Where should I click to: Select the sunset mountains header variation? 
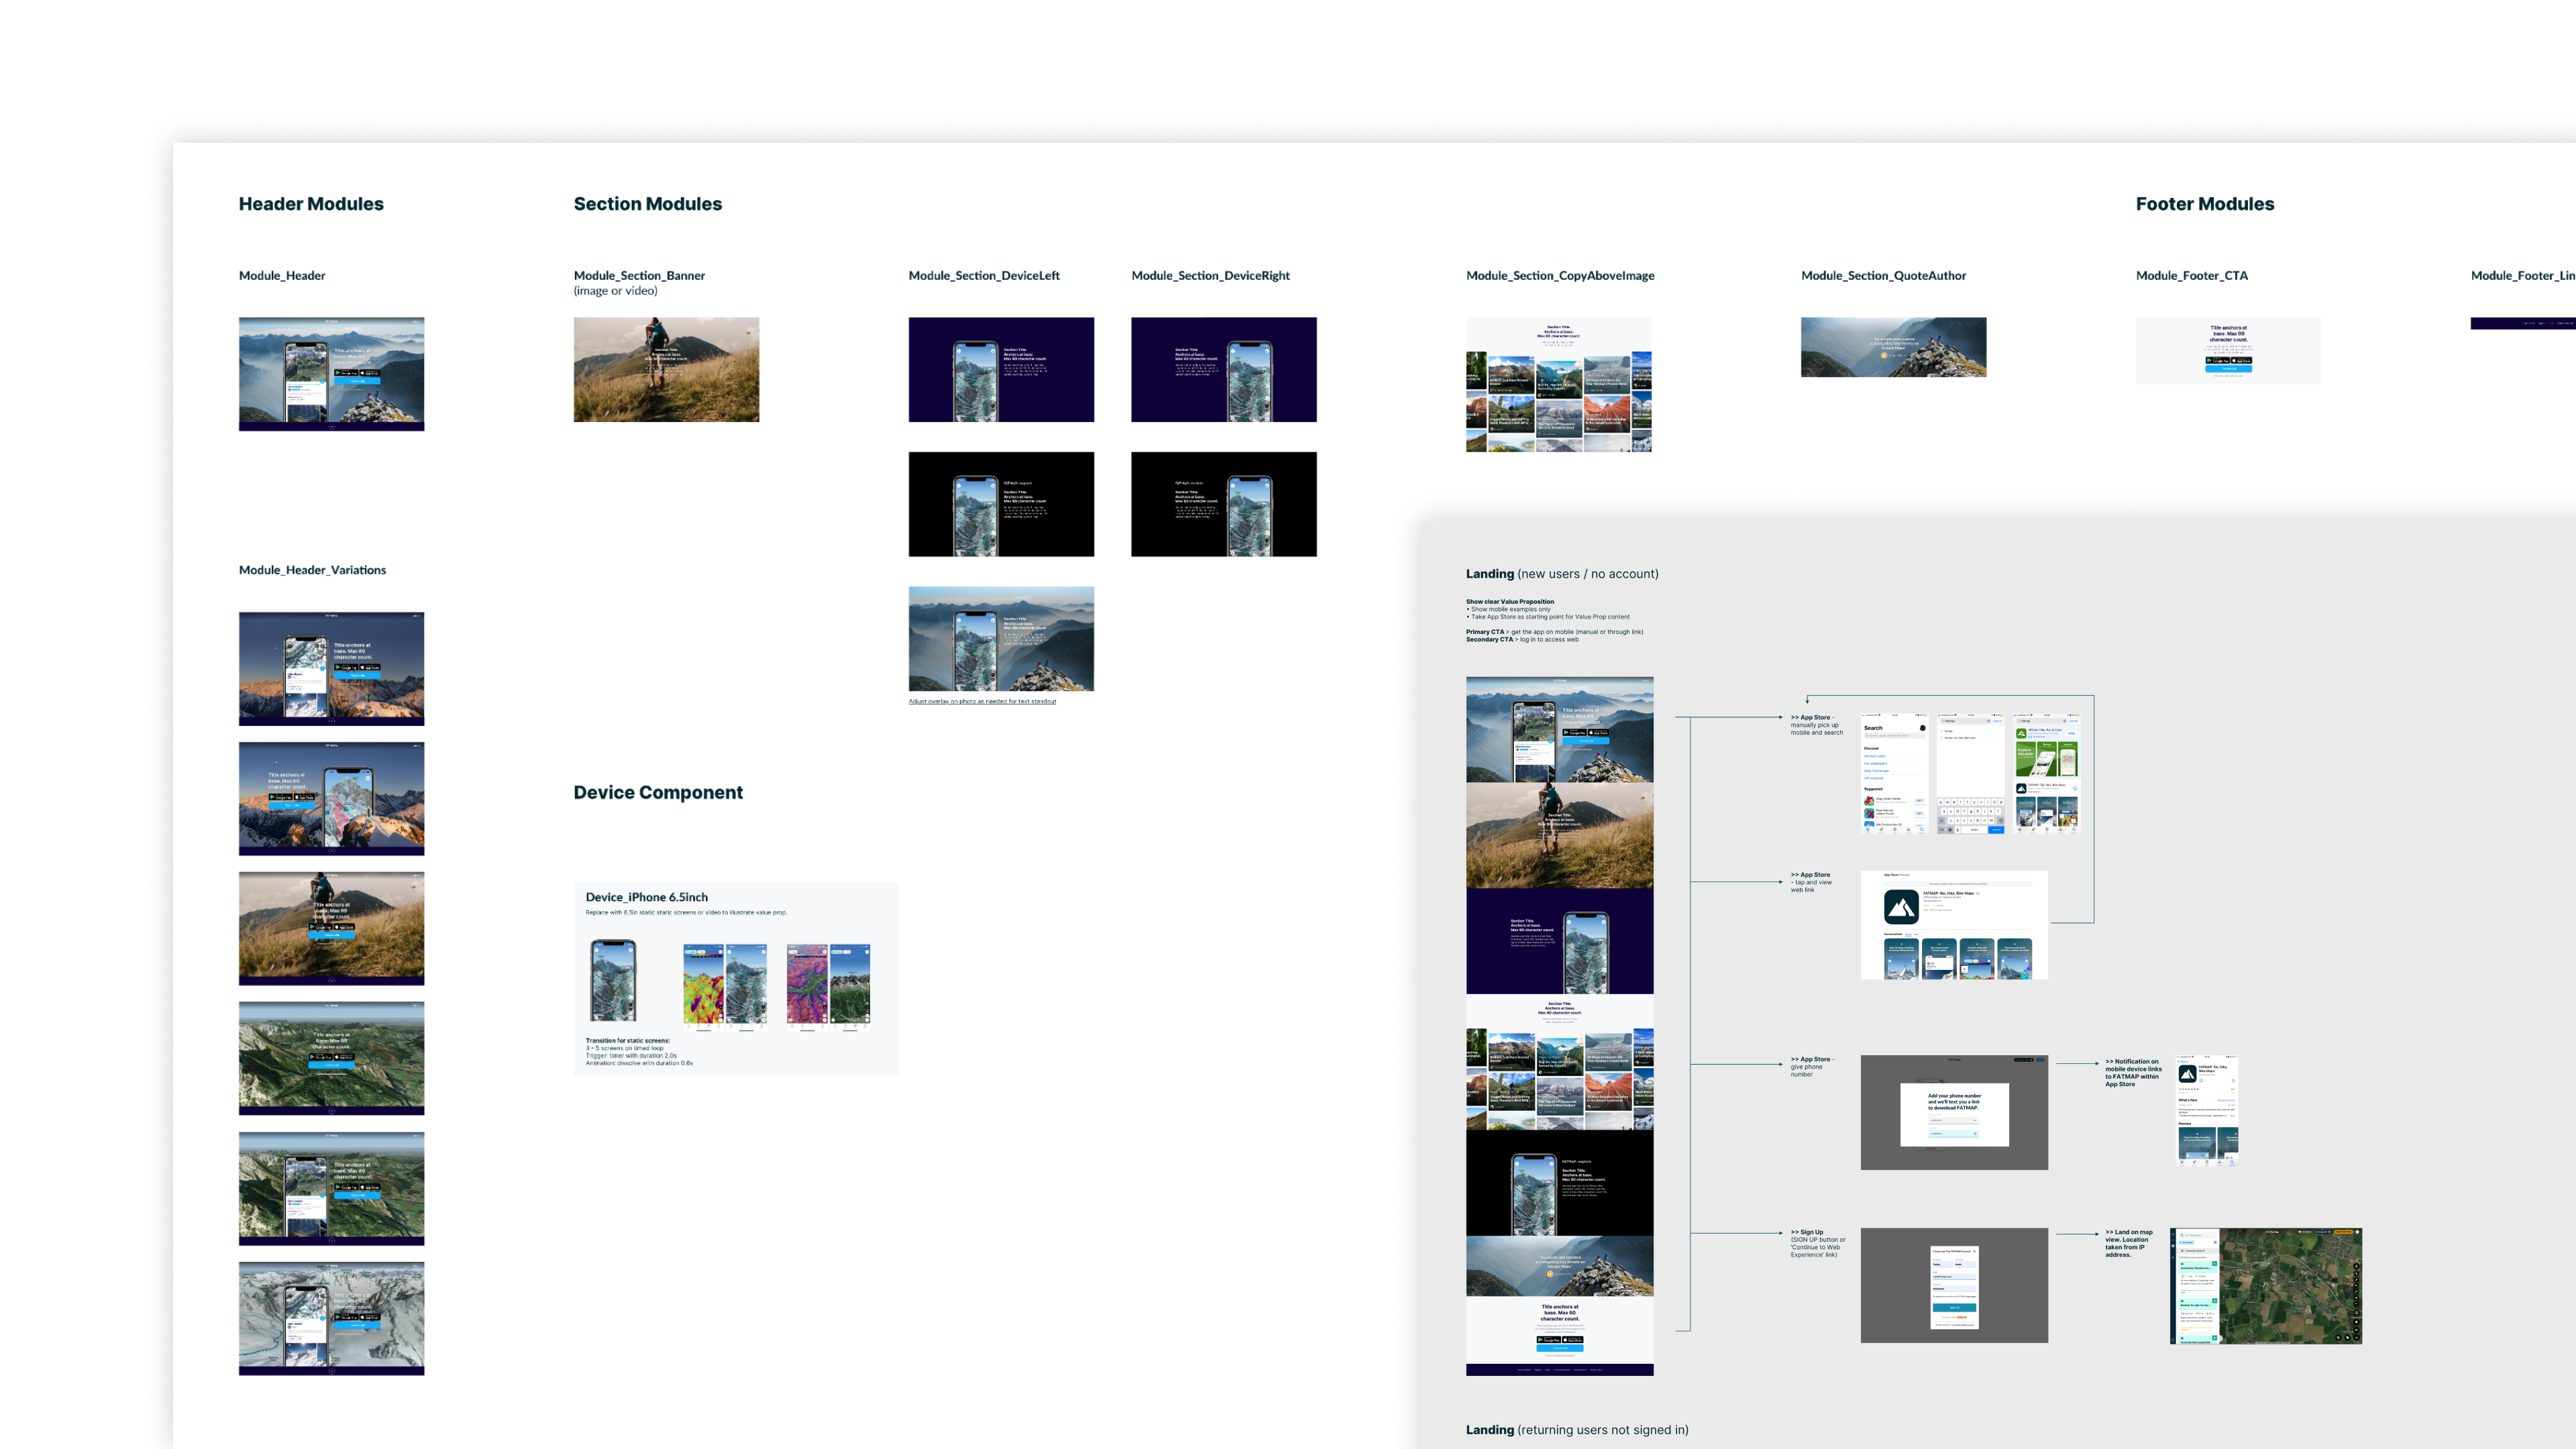tap(331, 669)
